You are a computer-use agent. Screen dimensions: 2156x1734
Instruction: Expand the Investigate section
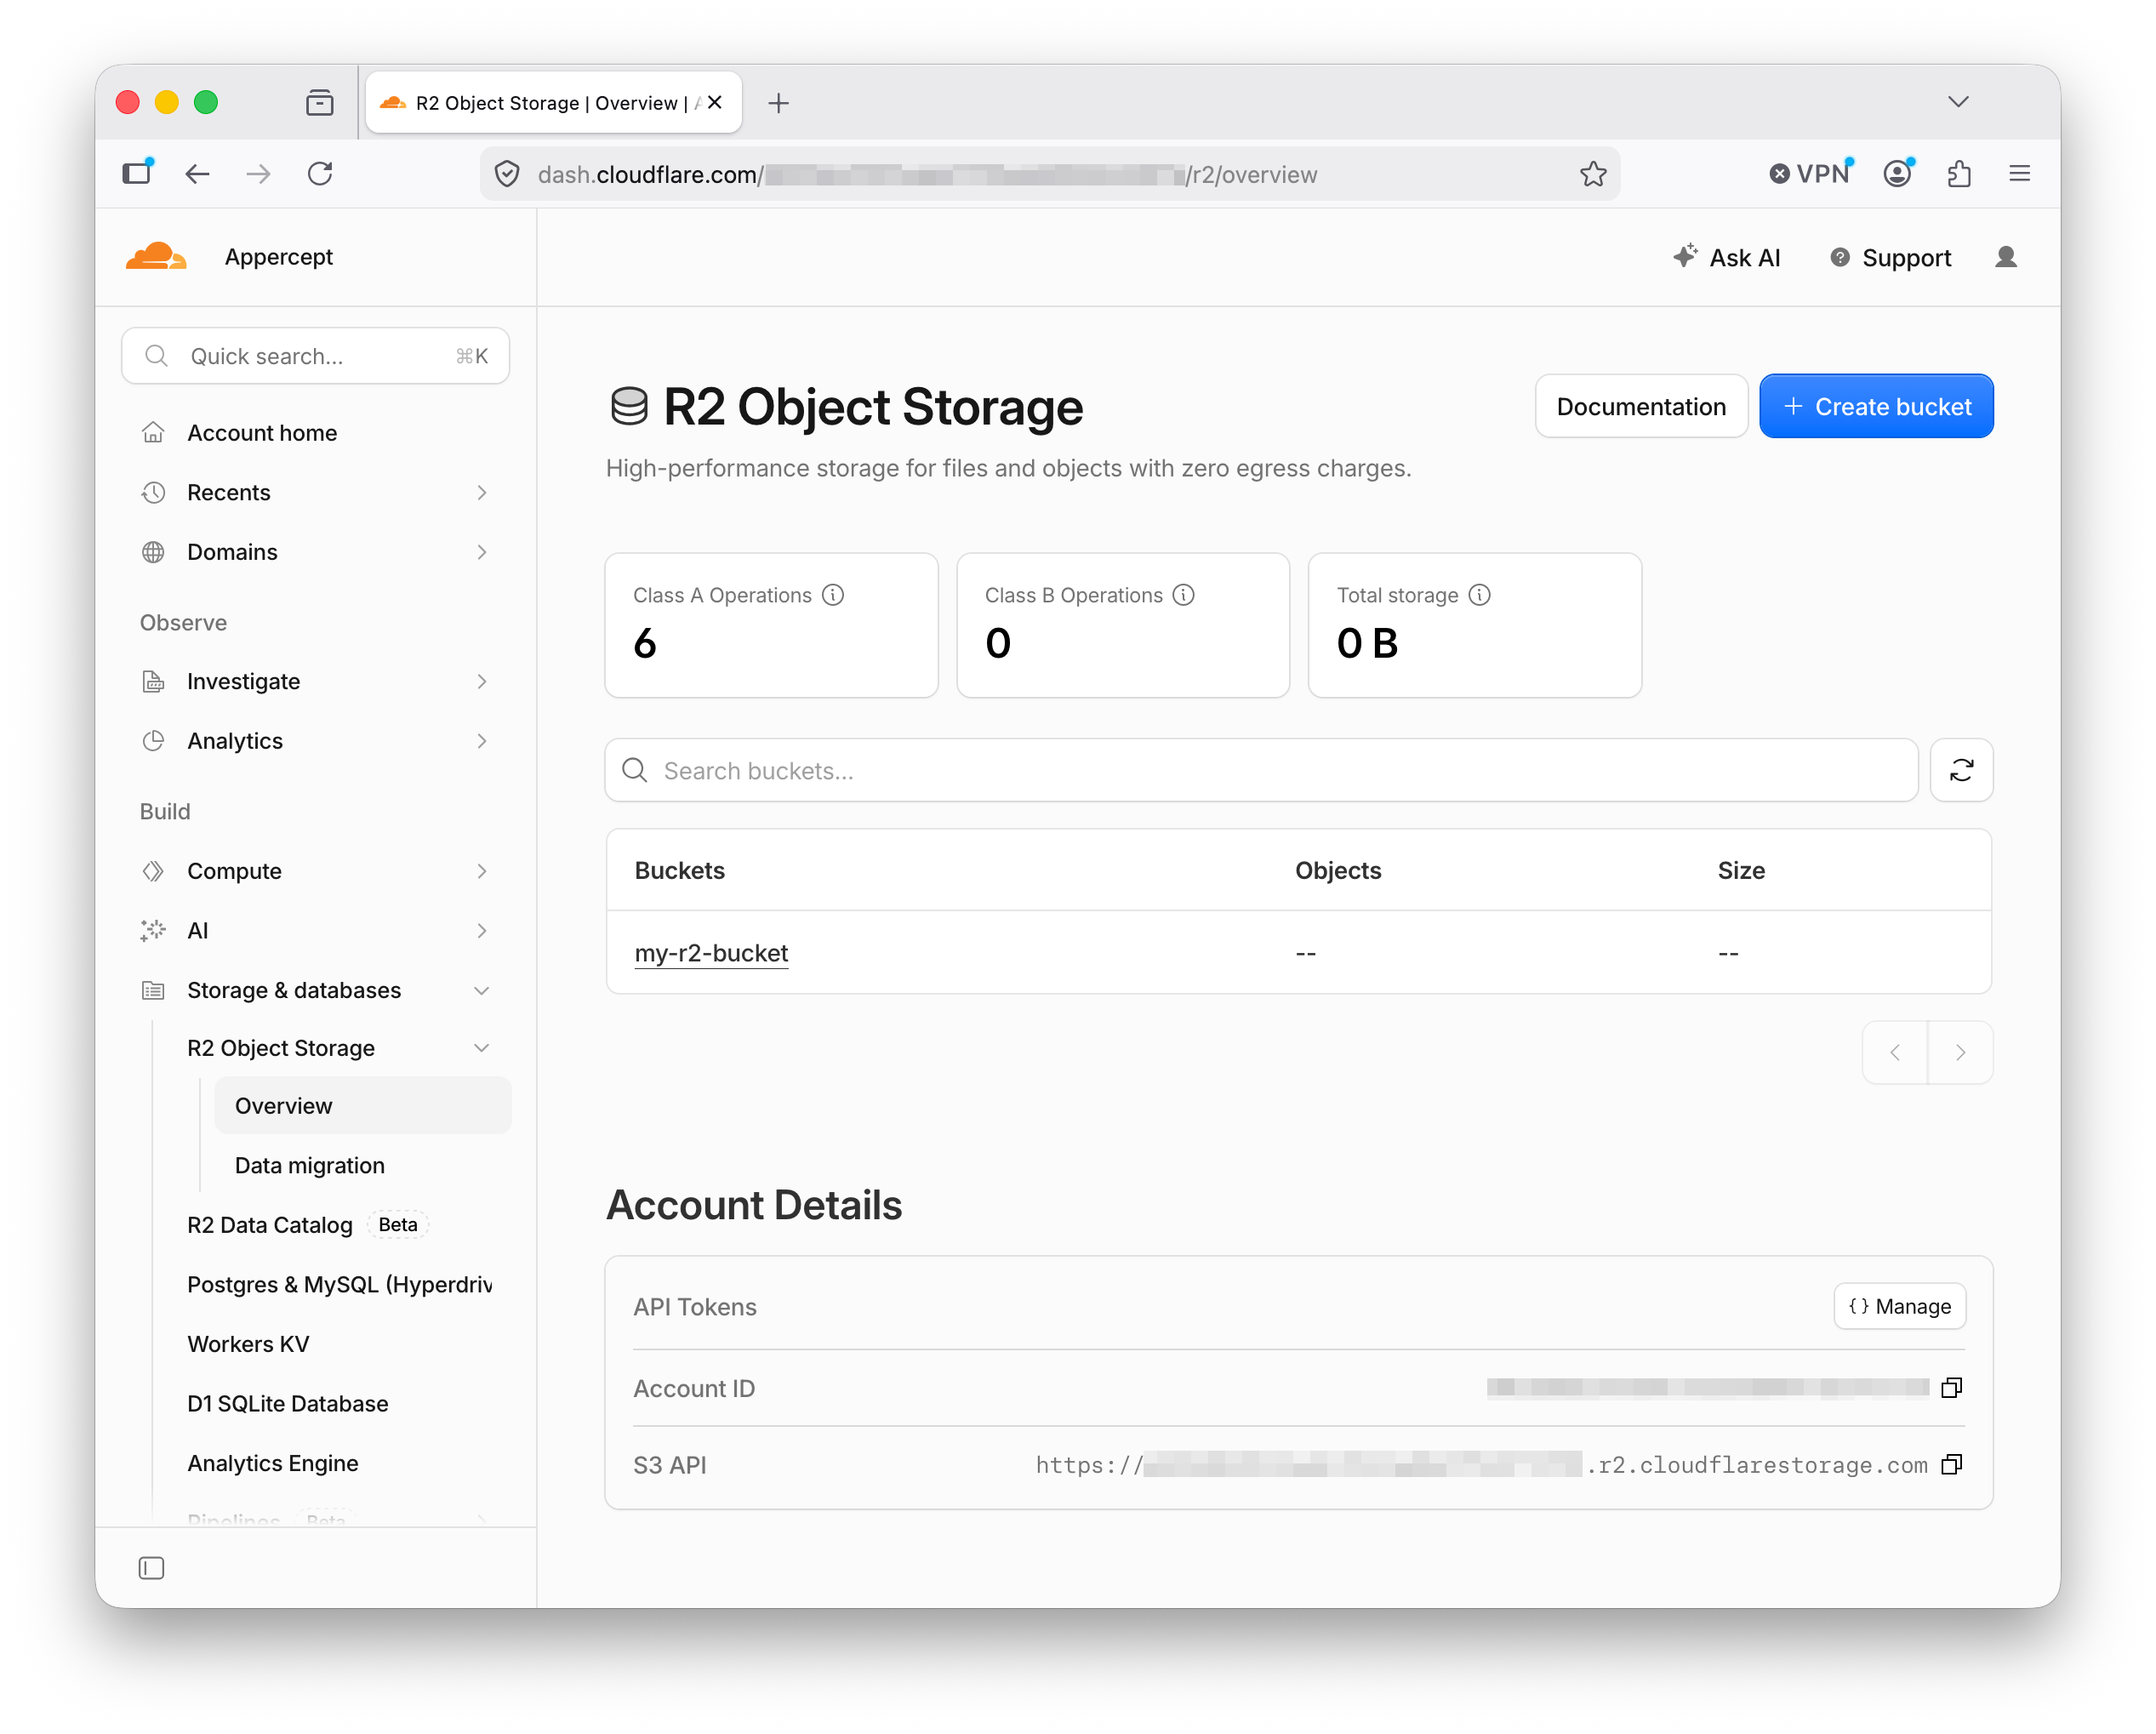[x=482, y=681]
